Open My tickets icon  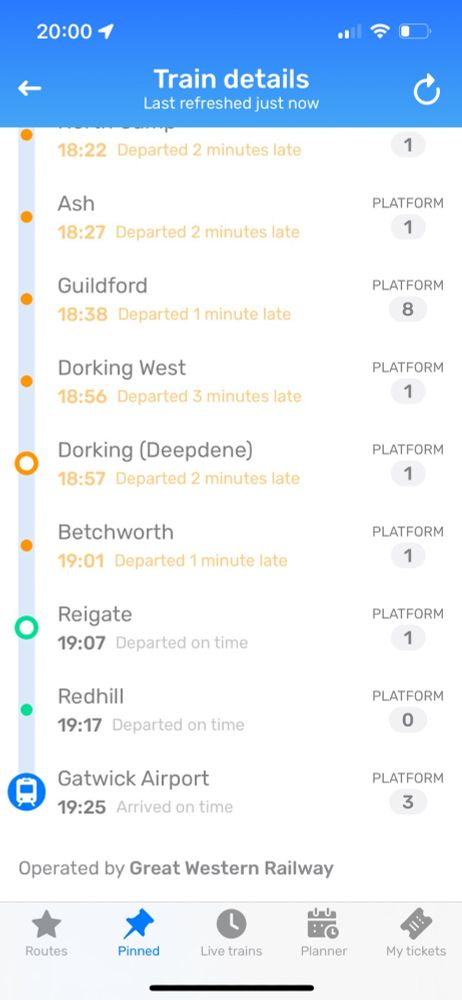[416, 934]
